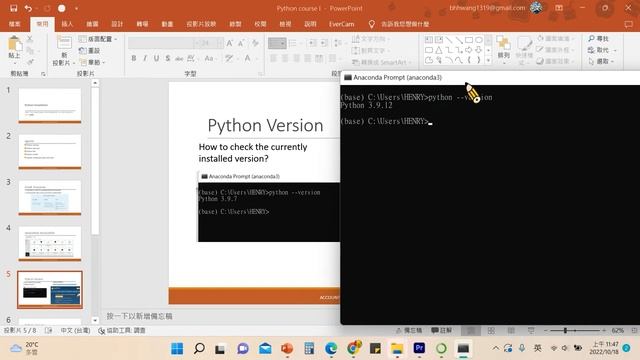Toggle Underline formatting
This screenshot has width=640, height=360.
156,59
